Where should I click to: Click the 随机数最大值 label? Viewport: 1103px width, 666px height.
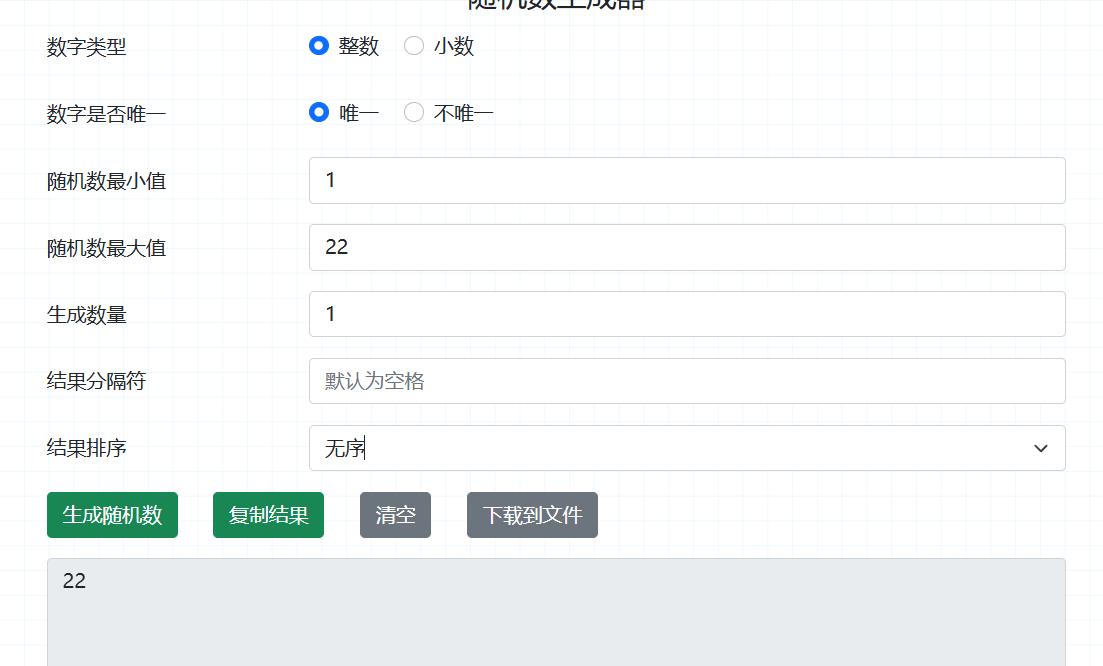(x=107, y=248)
